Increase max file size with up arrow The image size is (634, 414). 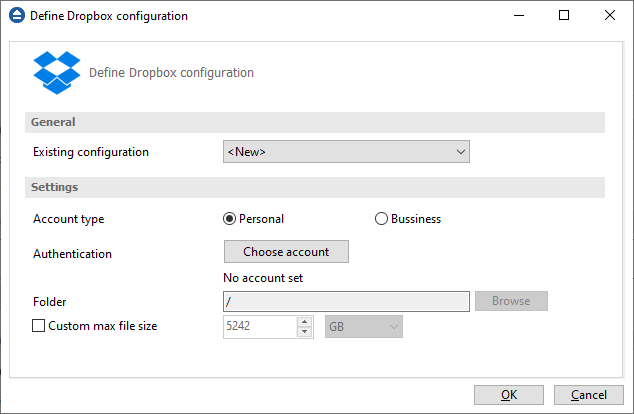304,322
